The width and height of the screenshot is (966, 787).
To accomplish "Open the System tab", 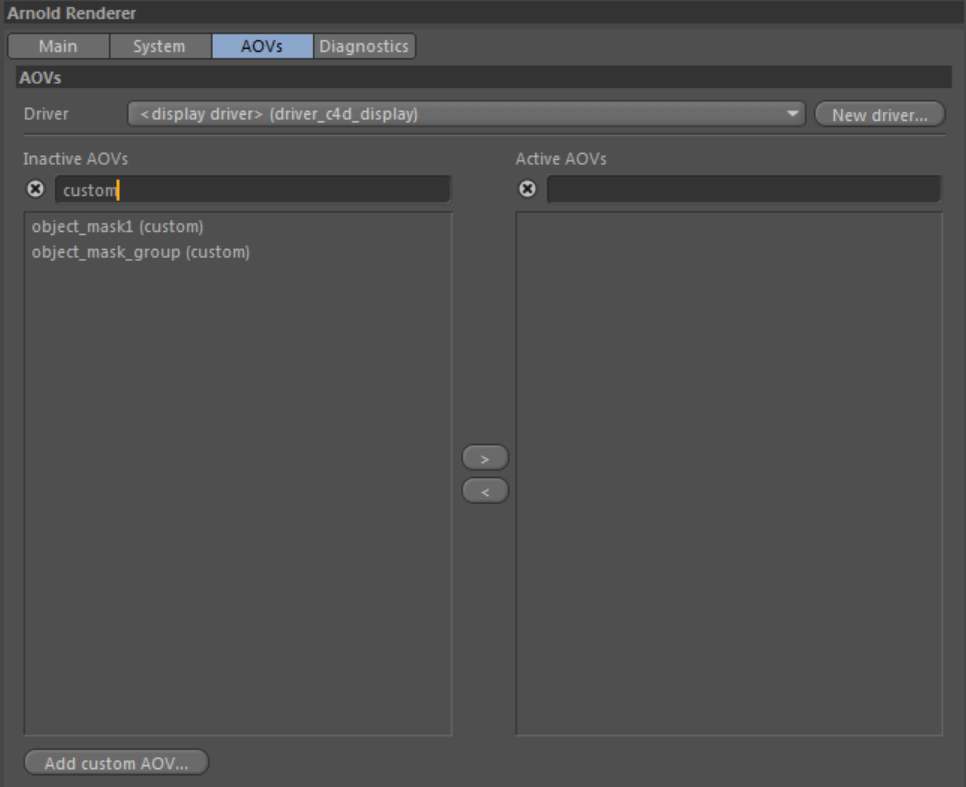I will (x=160, y=46).
